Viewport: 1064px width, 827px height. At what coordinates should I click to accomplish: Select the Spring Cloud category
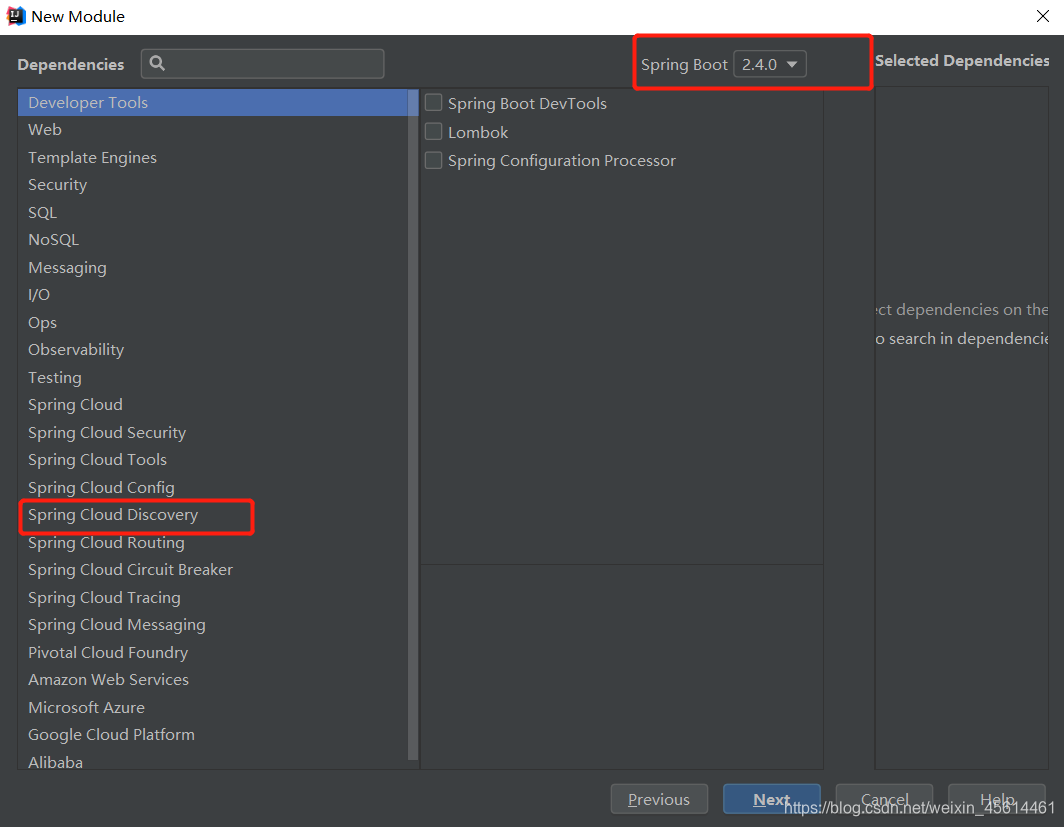click(213, 404)
